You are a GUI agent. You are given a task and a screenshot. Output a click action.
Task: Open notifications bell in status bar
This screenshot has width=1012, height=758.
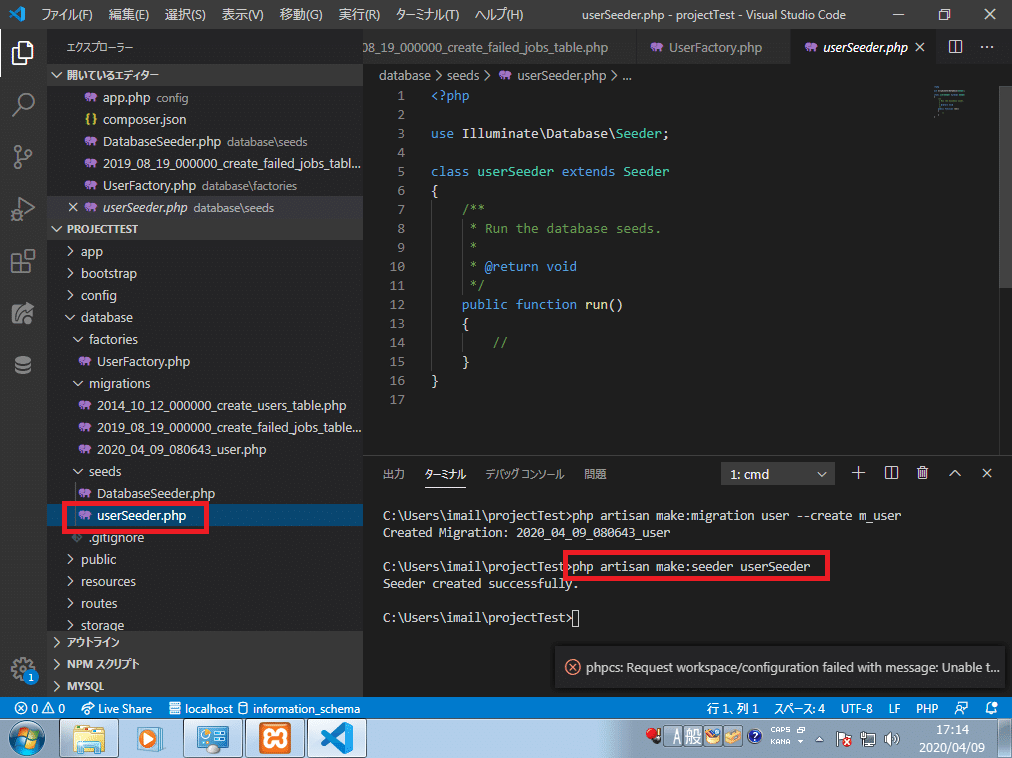(991, 708)
